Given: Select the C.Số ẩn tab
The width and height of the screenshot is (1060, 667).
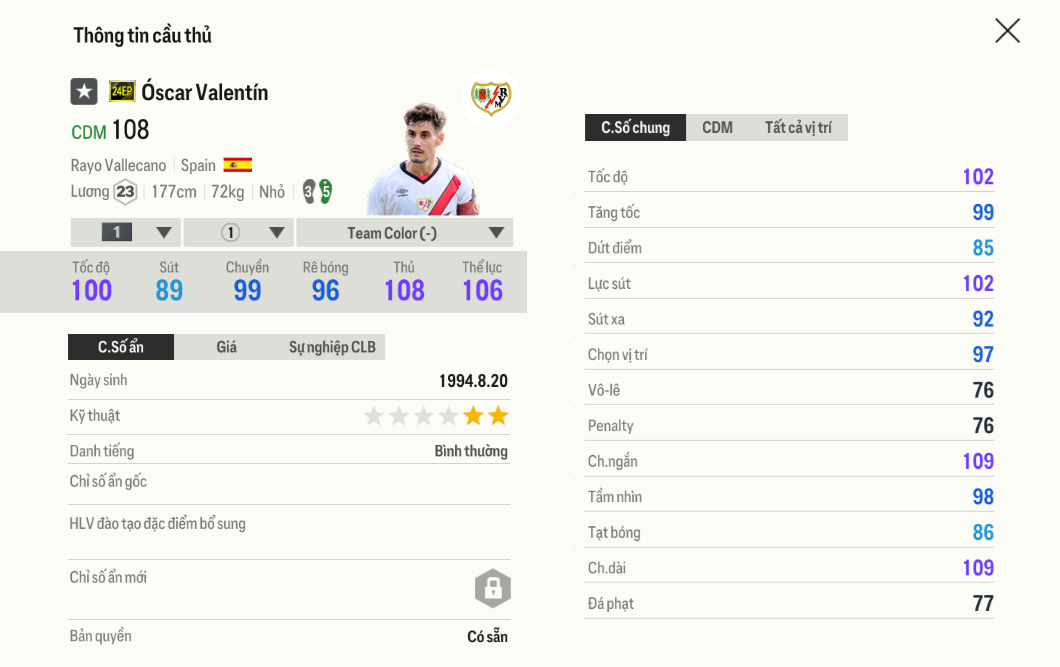Looking at the screenshot, I should 121,347.
